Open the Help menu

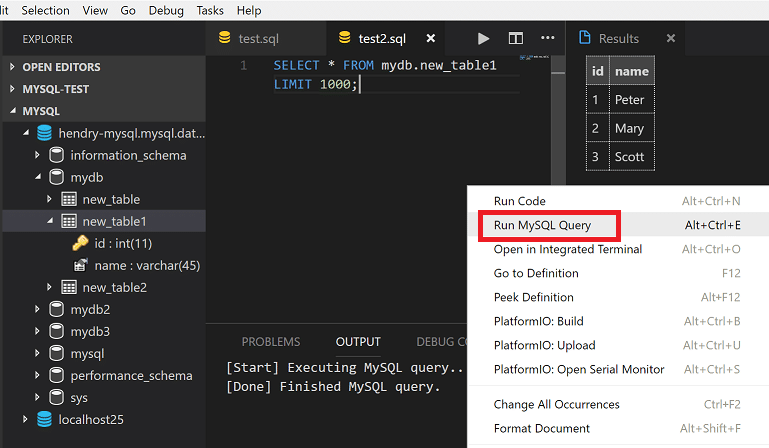pos(249,10)
